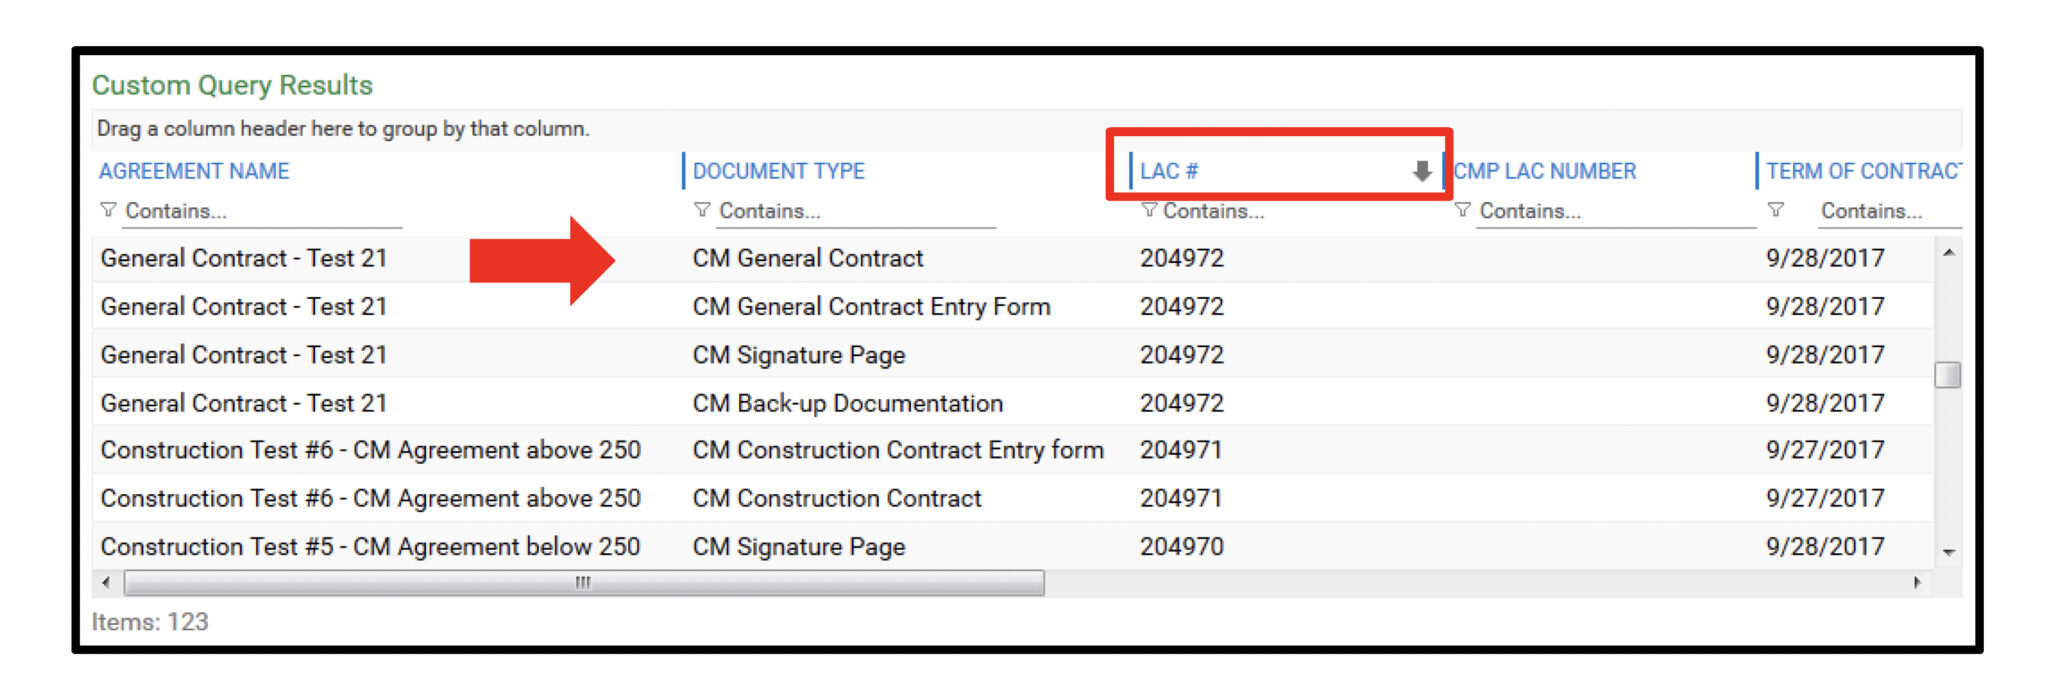Click horizontal scrollbar left arrow
The image size is (2048, 699).
(x=106, y=582)
